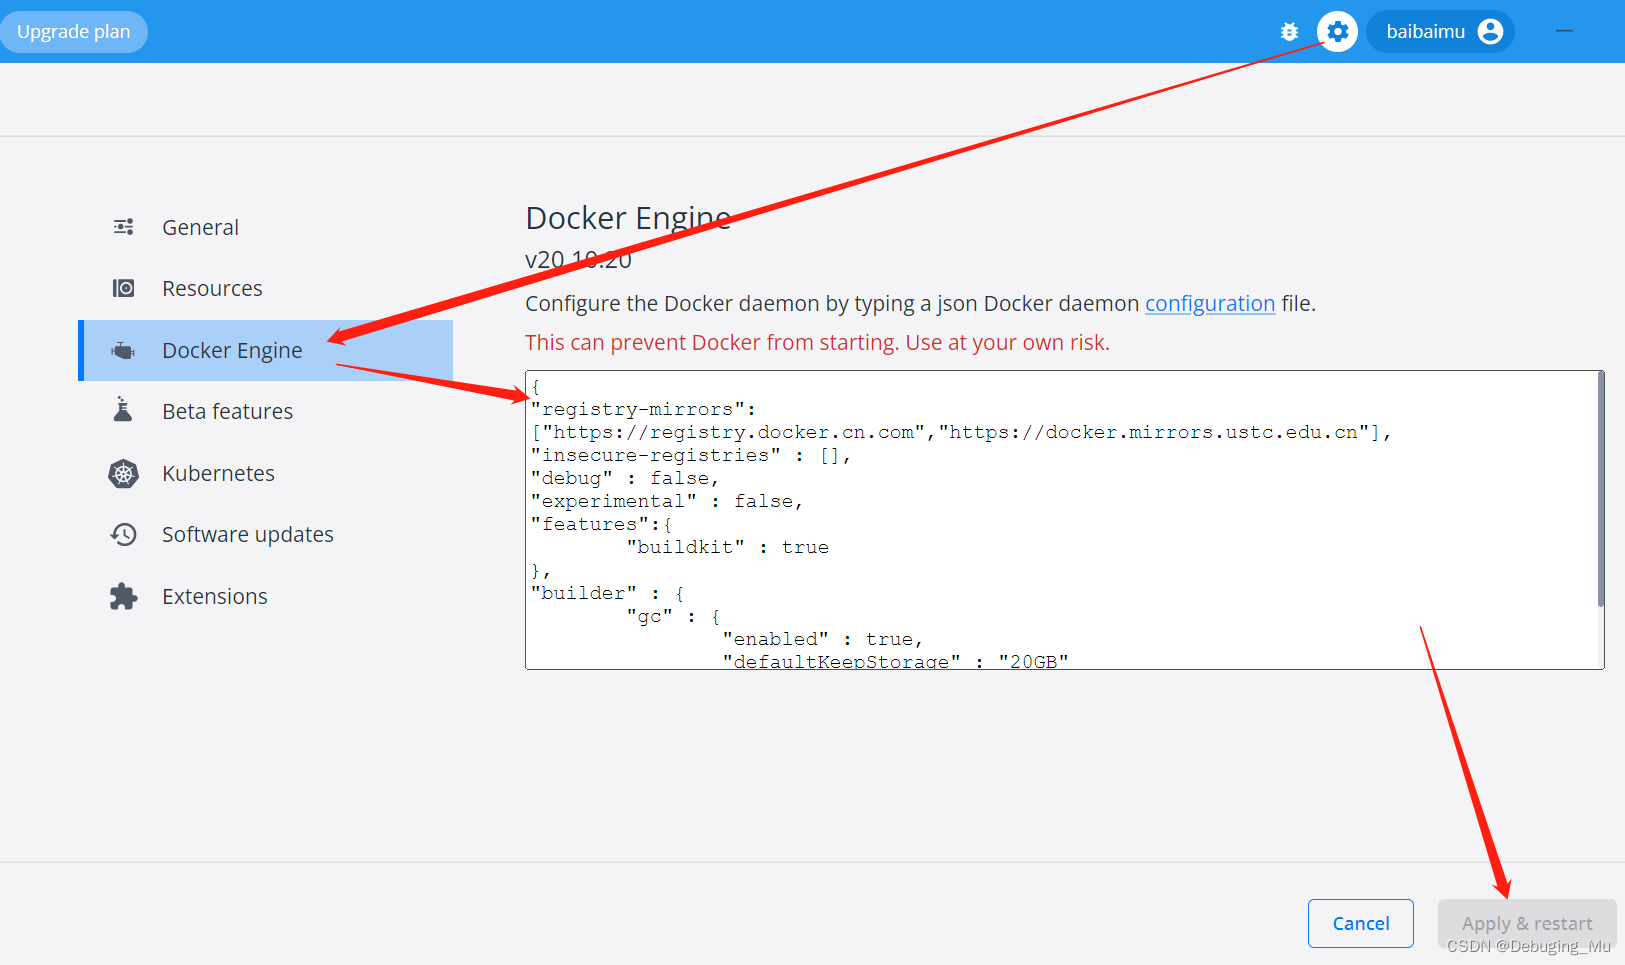Click the Beta features flask icon

[x=123, y=410]
